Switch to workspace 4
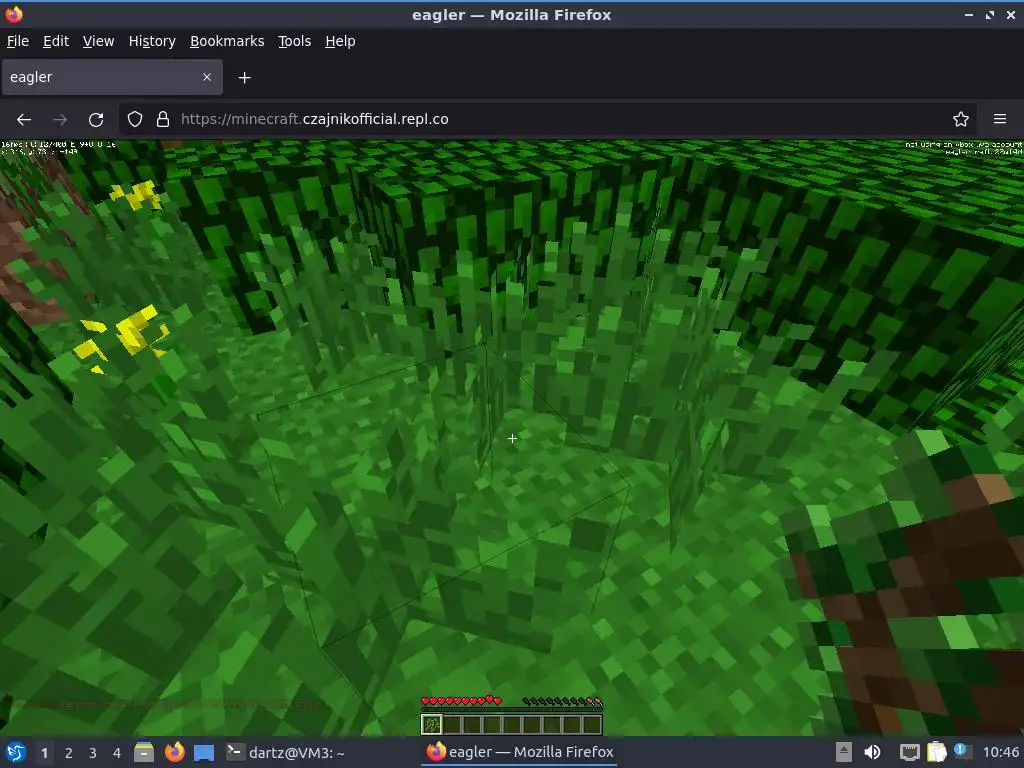Screen dimensions: 1024x768 (x=117, y=753)
